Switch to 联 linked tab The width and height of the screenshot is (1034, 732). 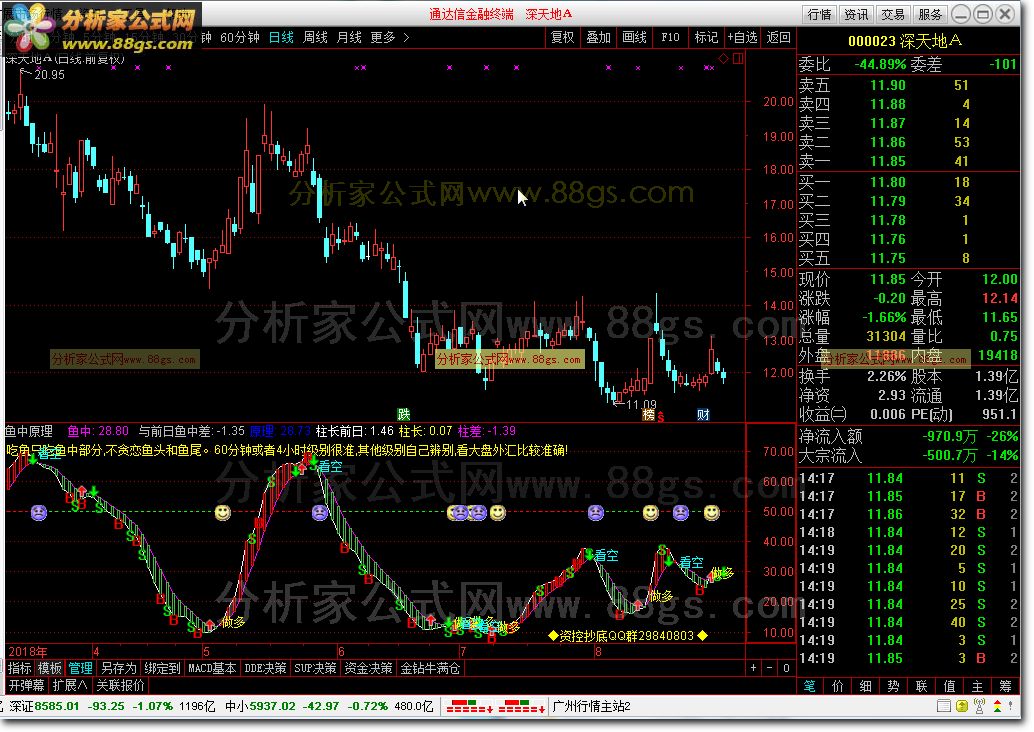point(921,686)
